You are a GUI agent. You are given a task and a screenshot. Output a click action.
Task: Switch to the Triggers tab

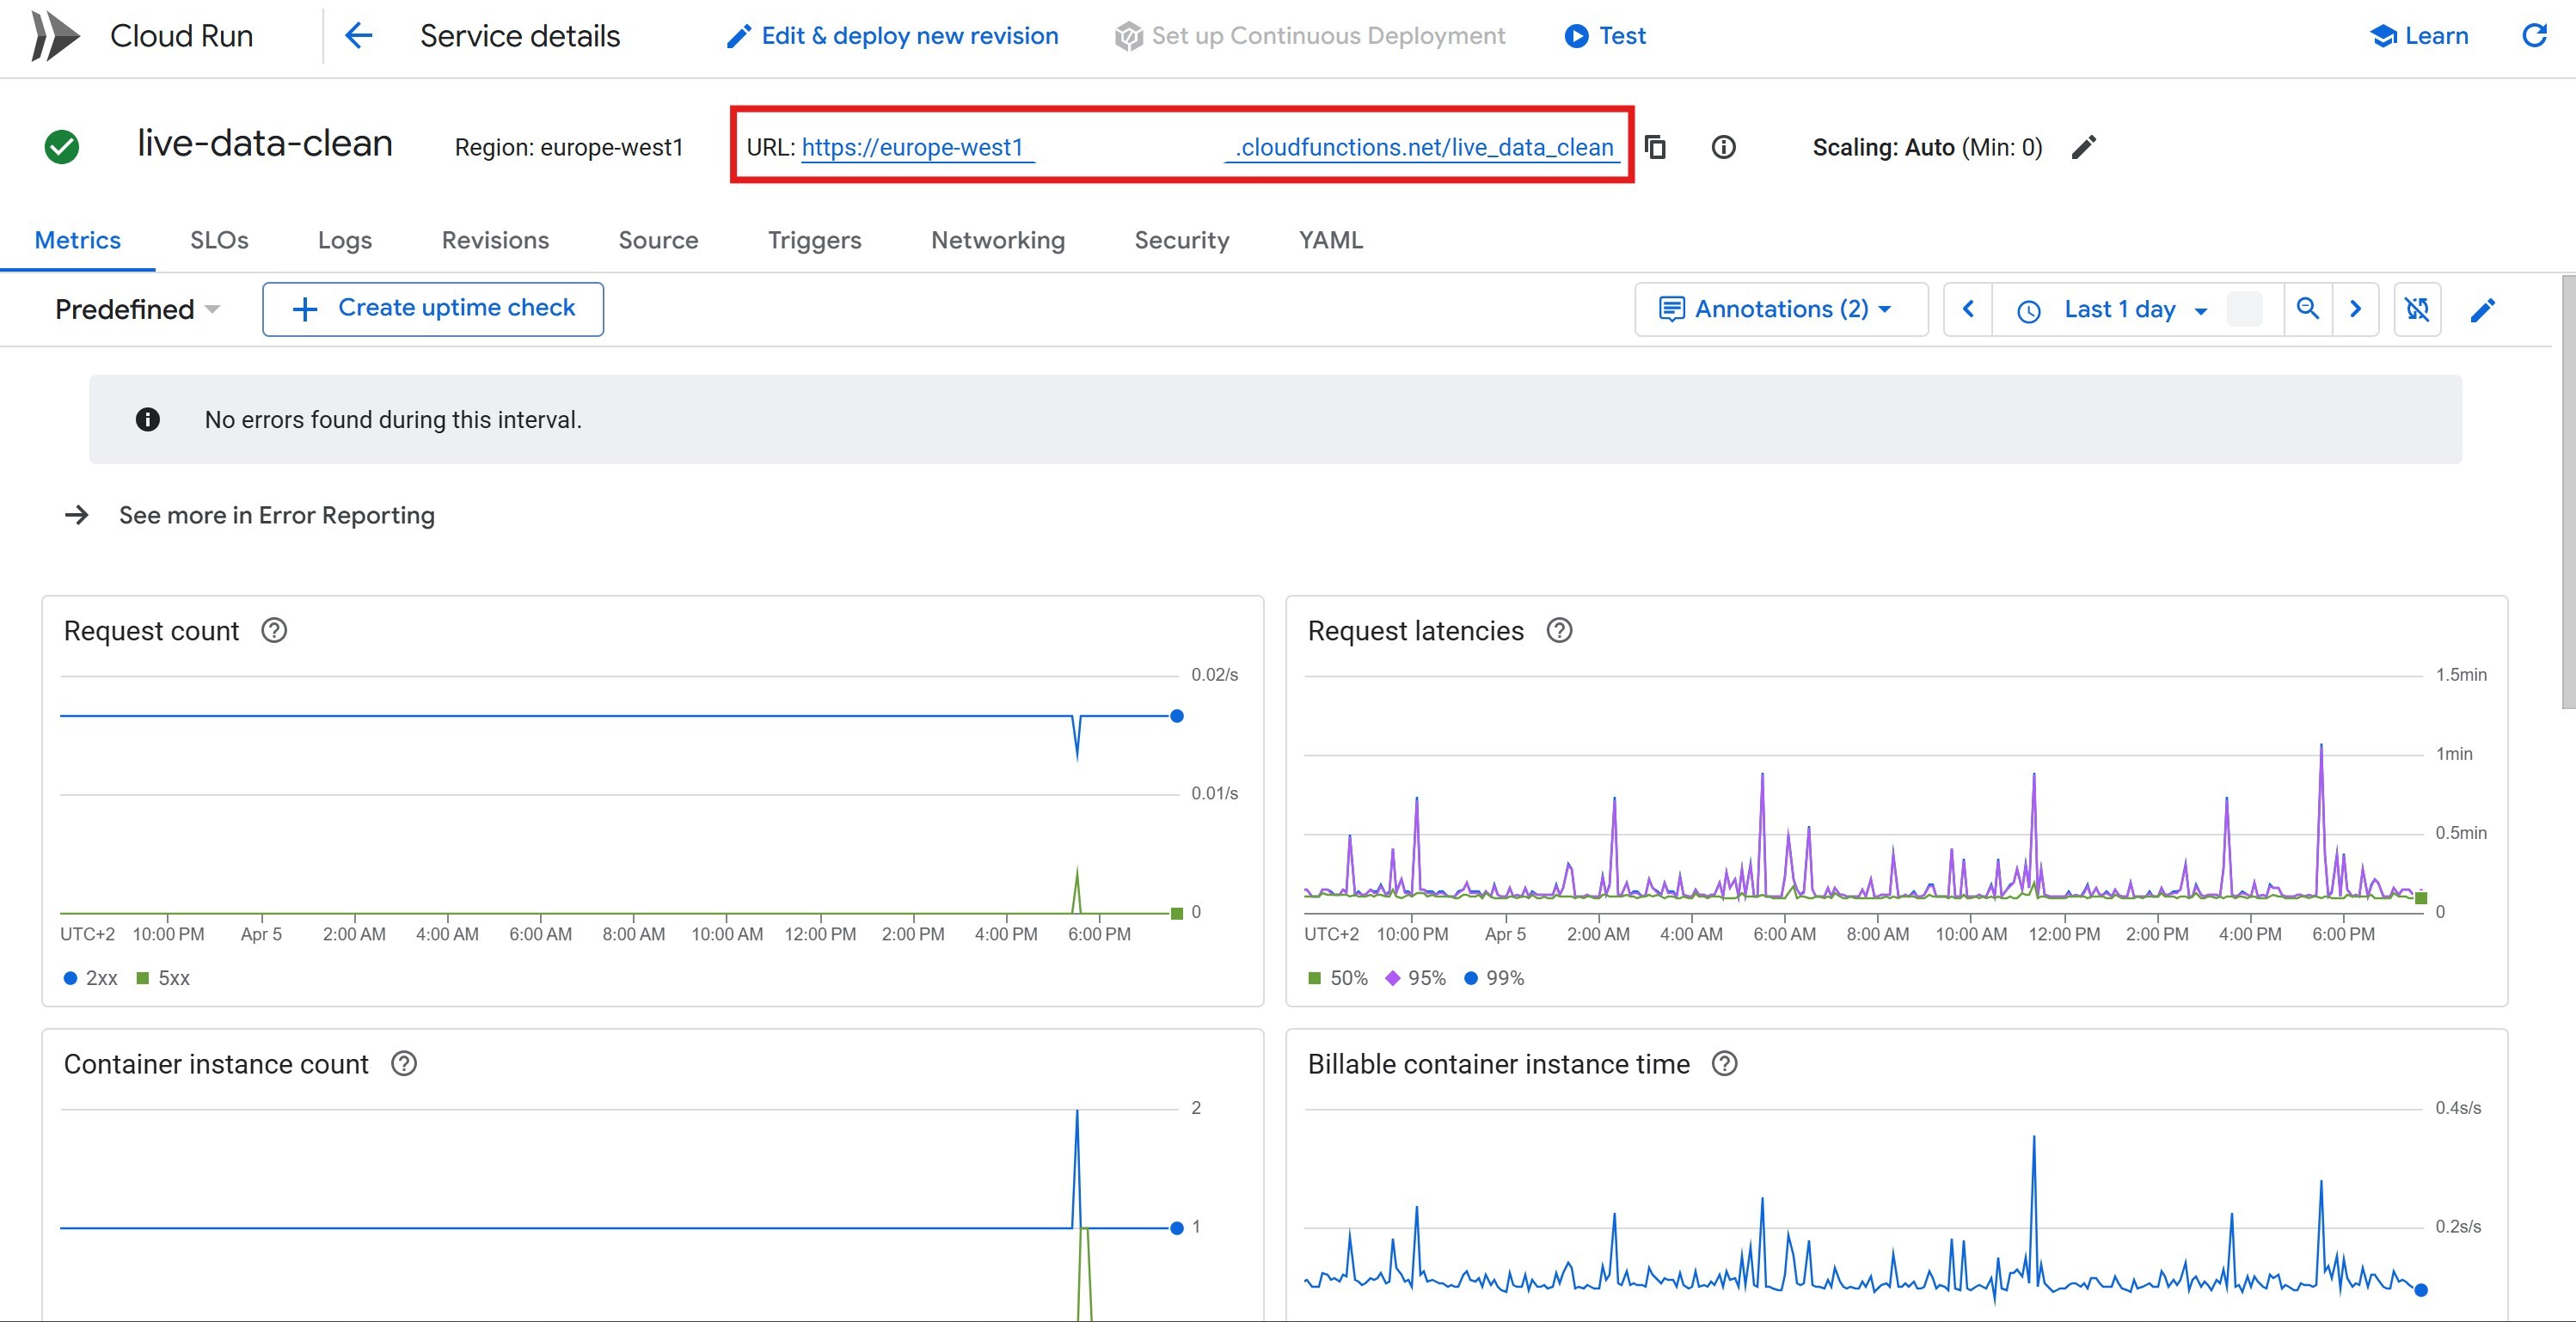814,240
